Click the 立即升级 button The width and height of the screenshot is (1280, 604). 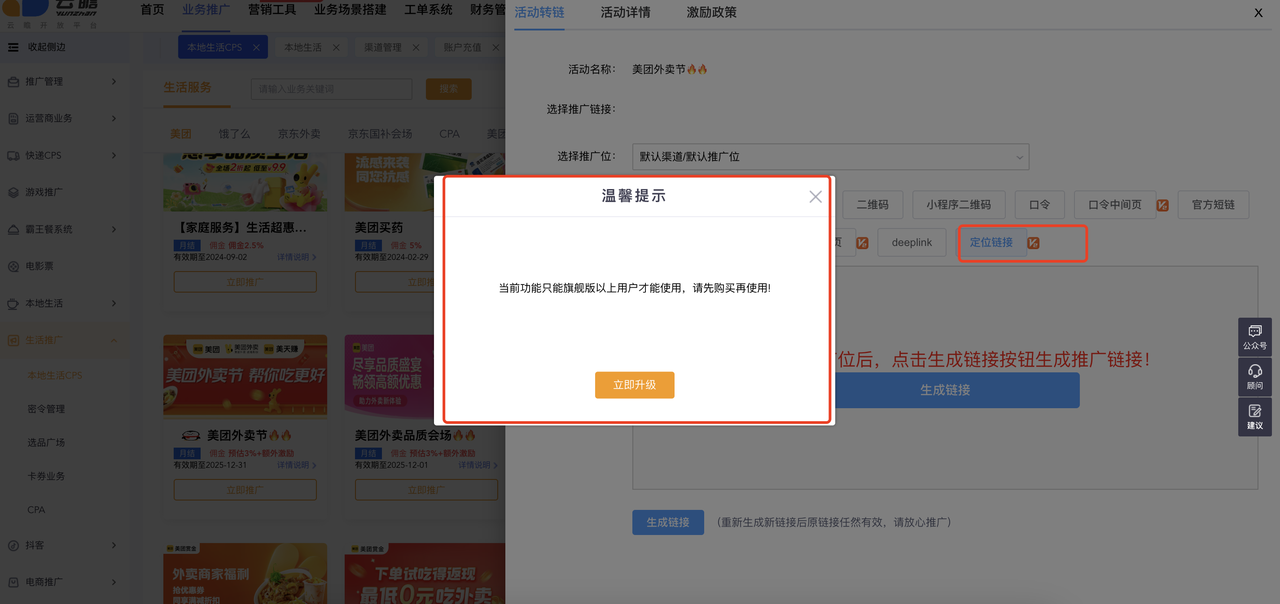coord(634,385)
